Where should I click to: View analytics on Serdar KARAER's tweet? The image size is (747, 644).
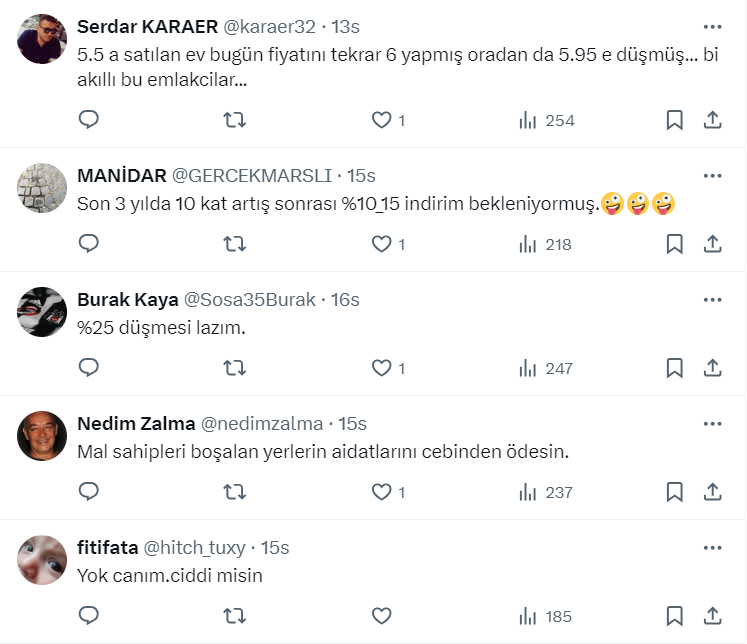tap(547, 120)
